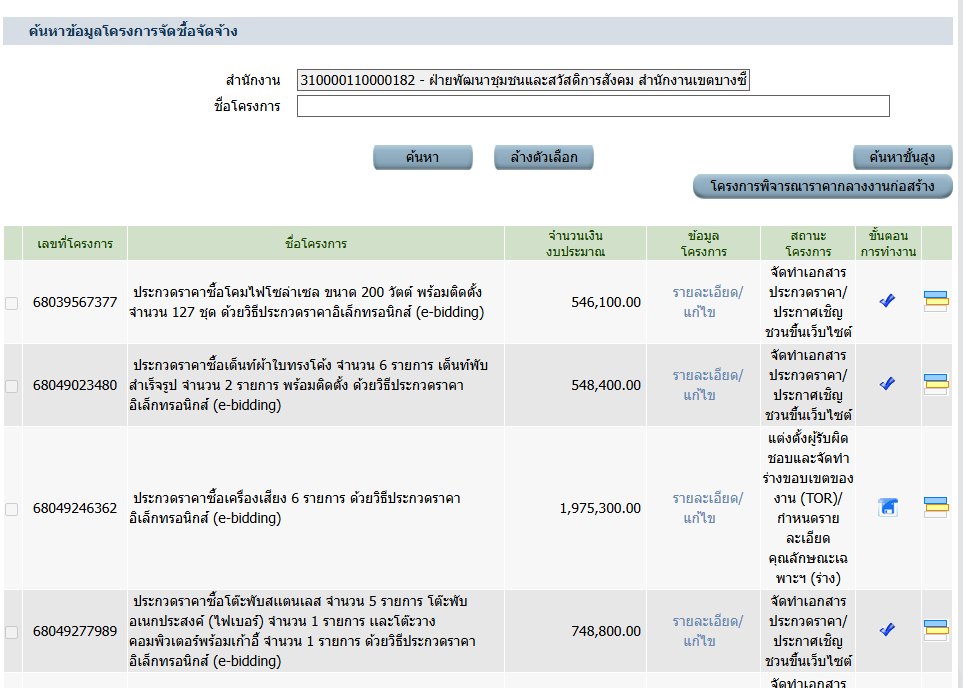The height and width of the screenshot is (688, 963).
Task: Open ค้นหาขั้นสูง advanced search
Action: (902, 157)
